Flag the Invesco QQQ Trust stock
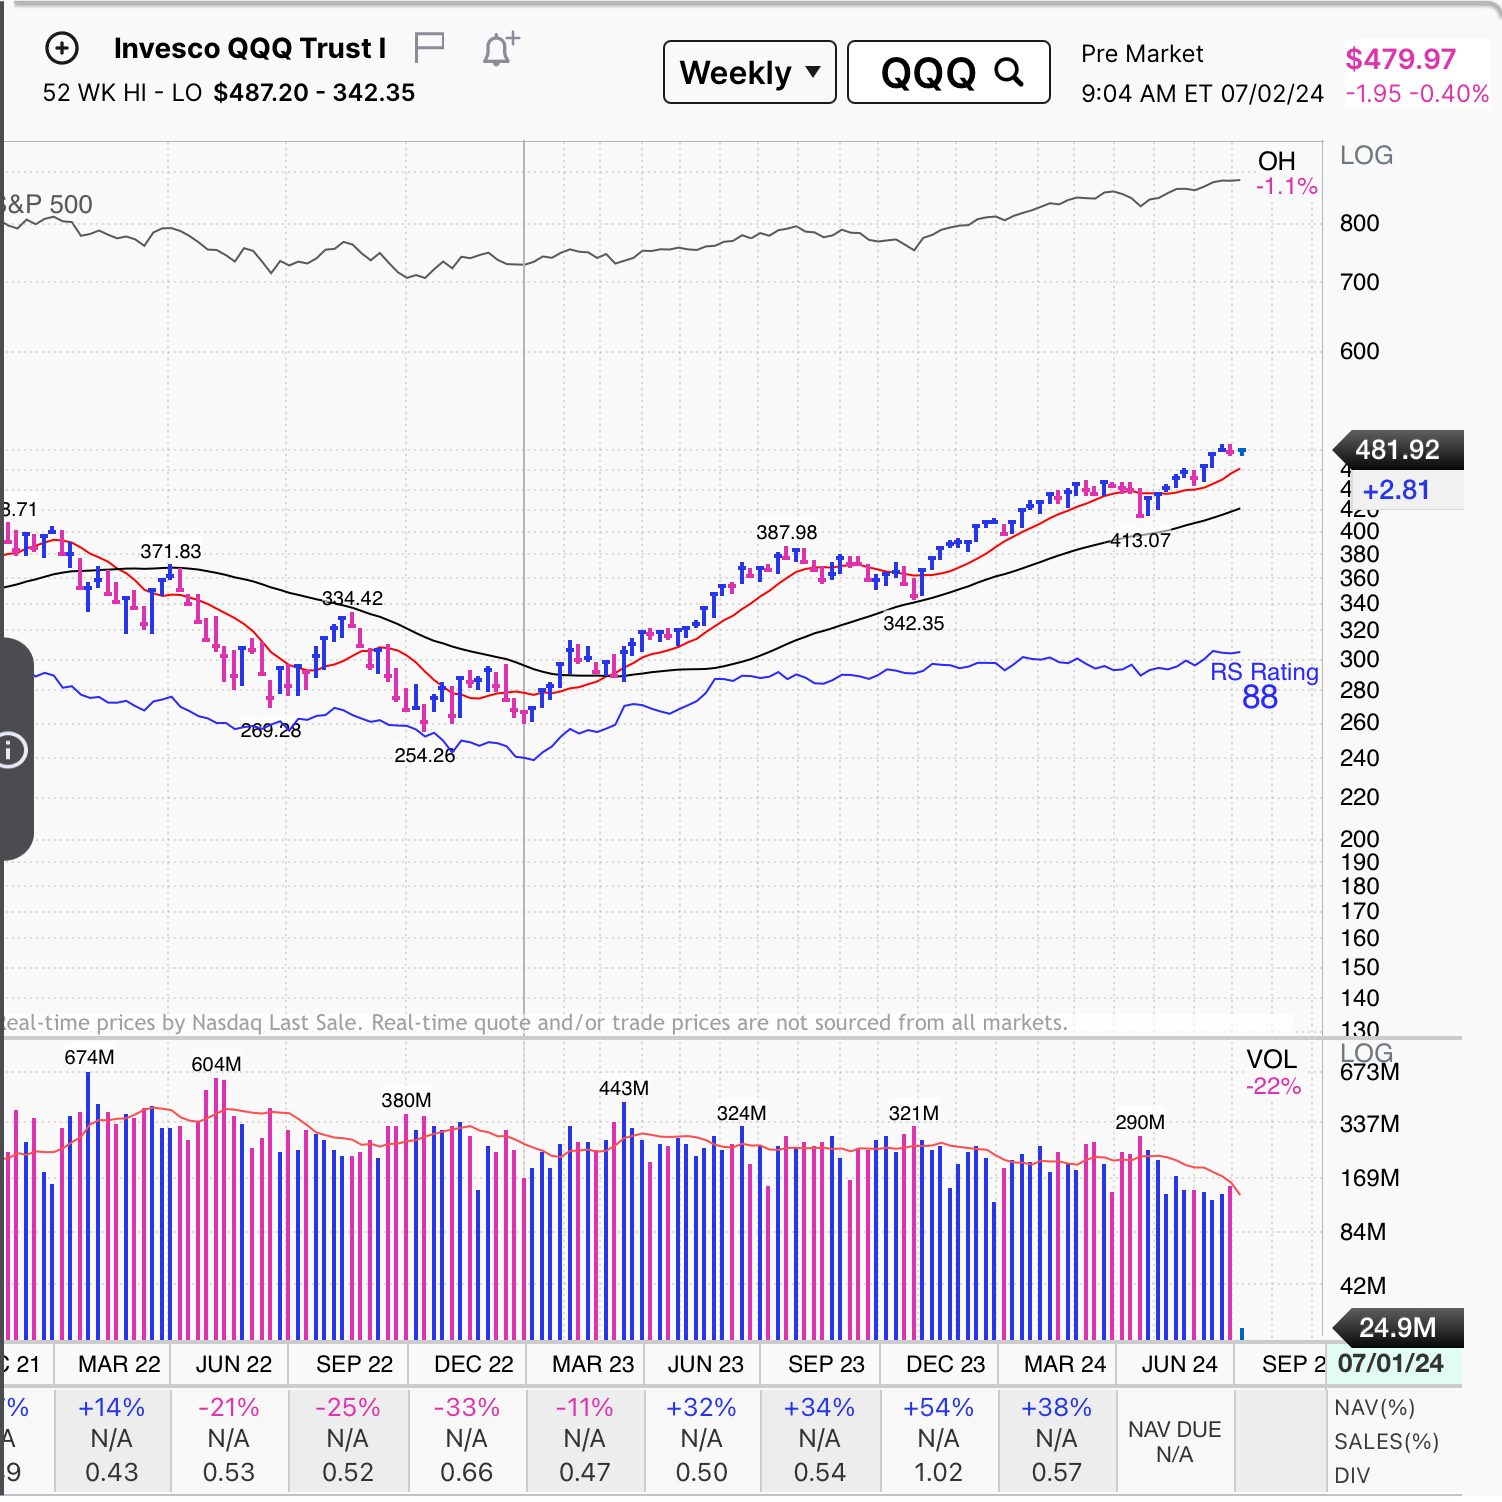The image size is (1502, 1502). click(x=429, y=47)
